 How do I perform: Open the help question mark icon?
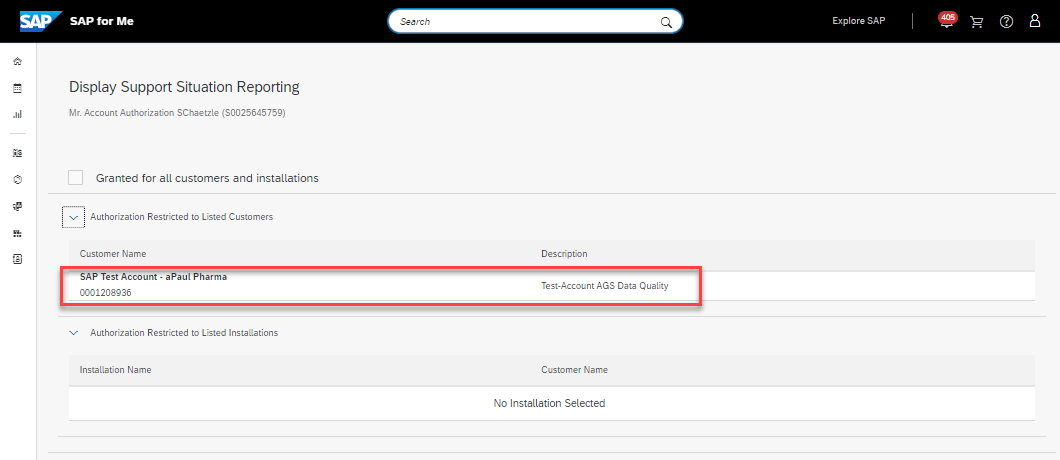pos(1006,22)
